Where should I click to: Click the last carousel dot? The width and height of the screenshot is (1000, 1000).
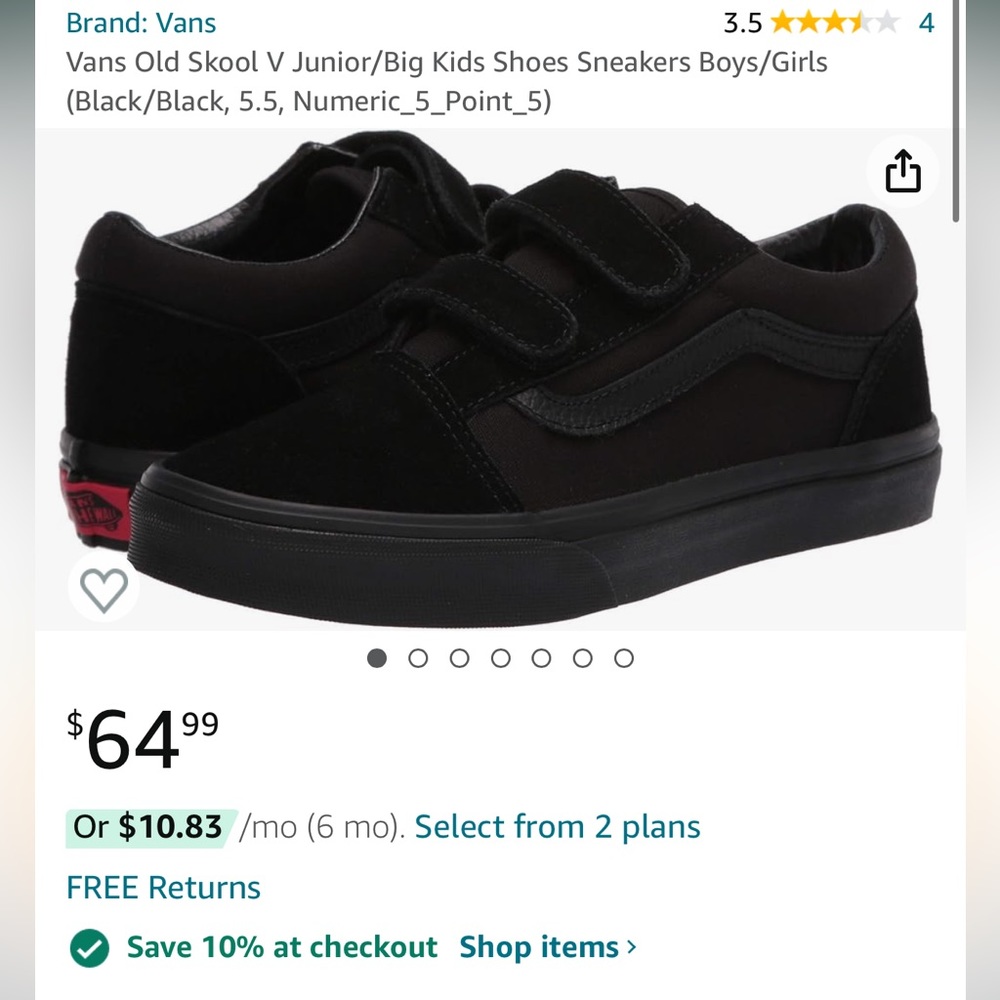point(624,658)
